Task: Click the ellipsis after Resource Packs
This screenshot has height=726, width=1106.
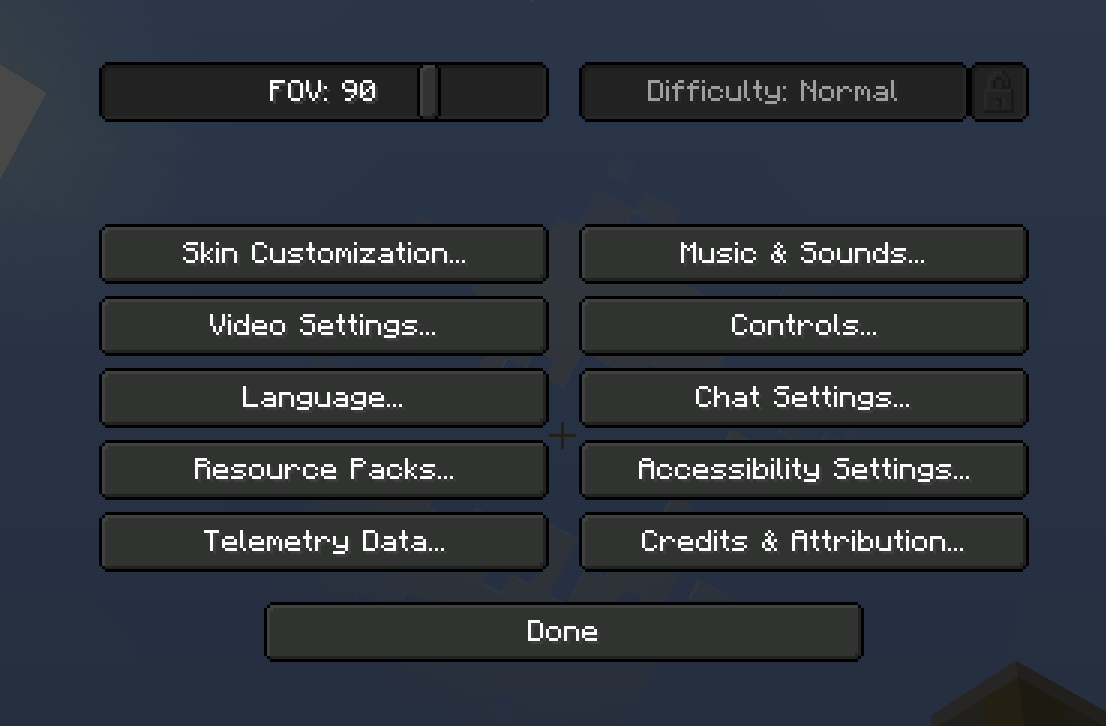Action: (445, 478)
